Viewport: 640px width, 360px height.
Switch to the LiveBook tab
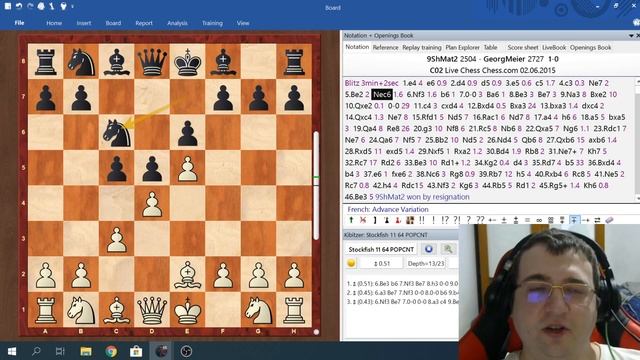pos(554,47)
